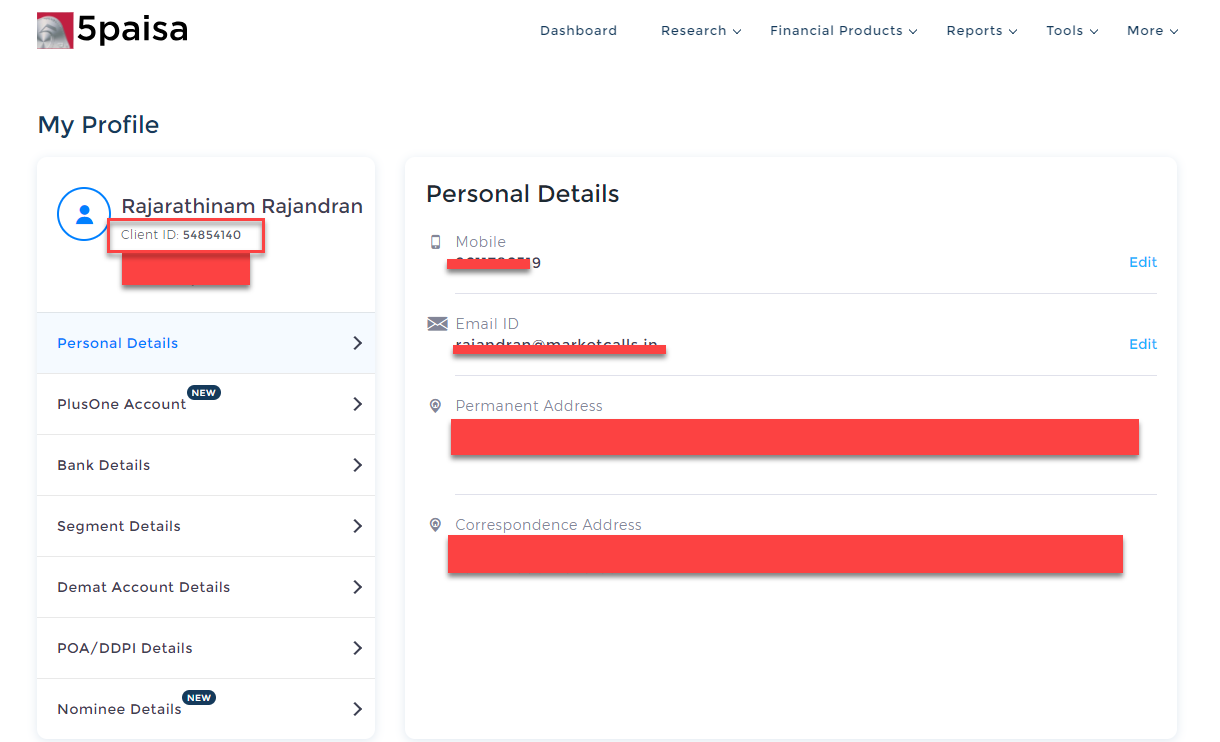Click chevron next to PlusOne Account
Screen dimensions: 1220x742
click(x=357, y=404)
